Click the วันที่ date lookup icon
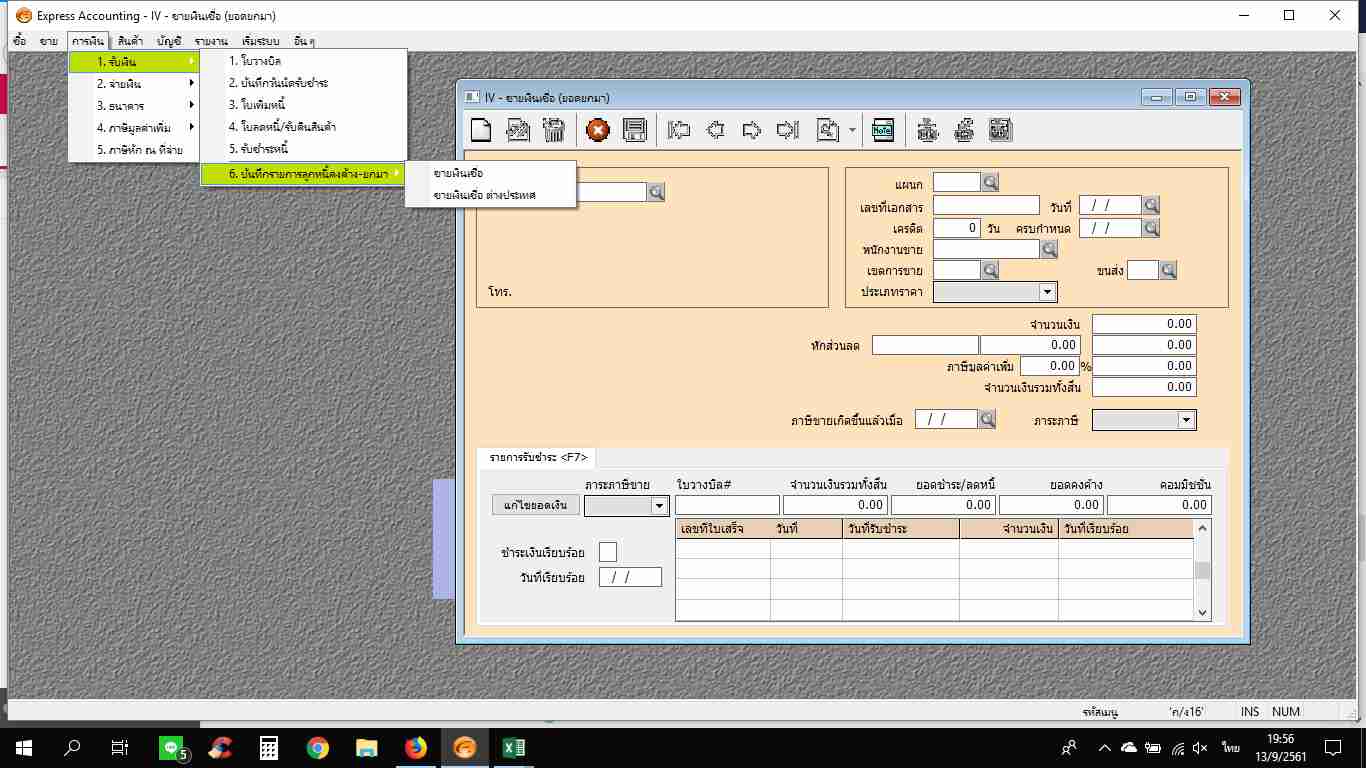 pyautogui.click(x=1151, y=205)
